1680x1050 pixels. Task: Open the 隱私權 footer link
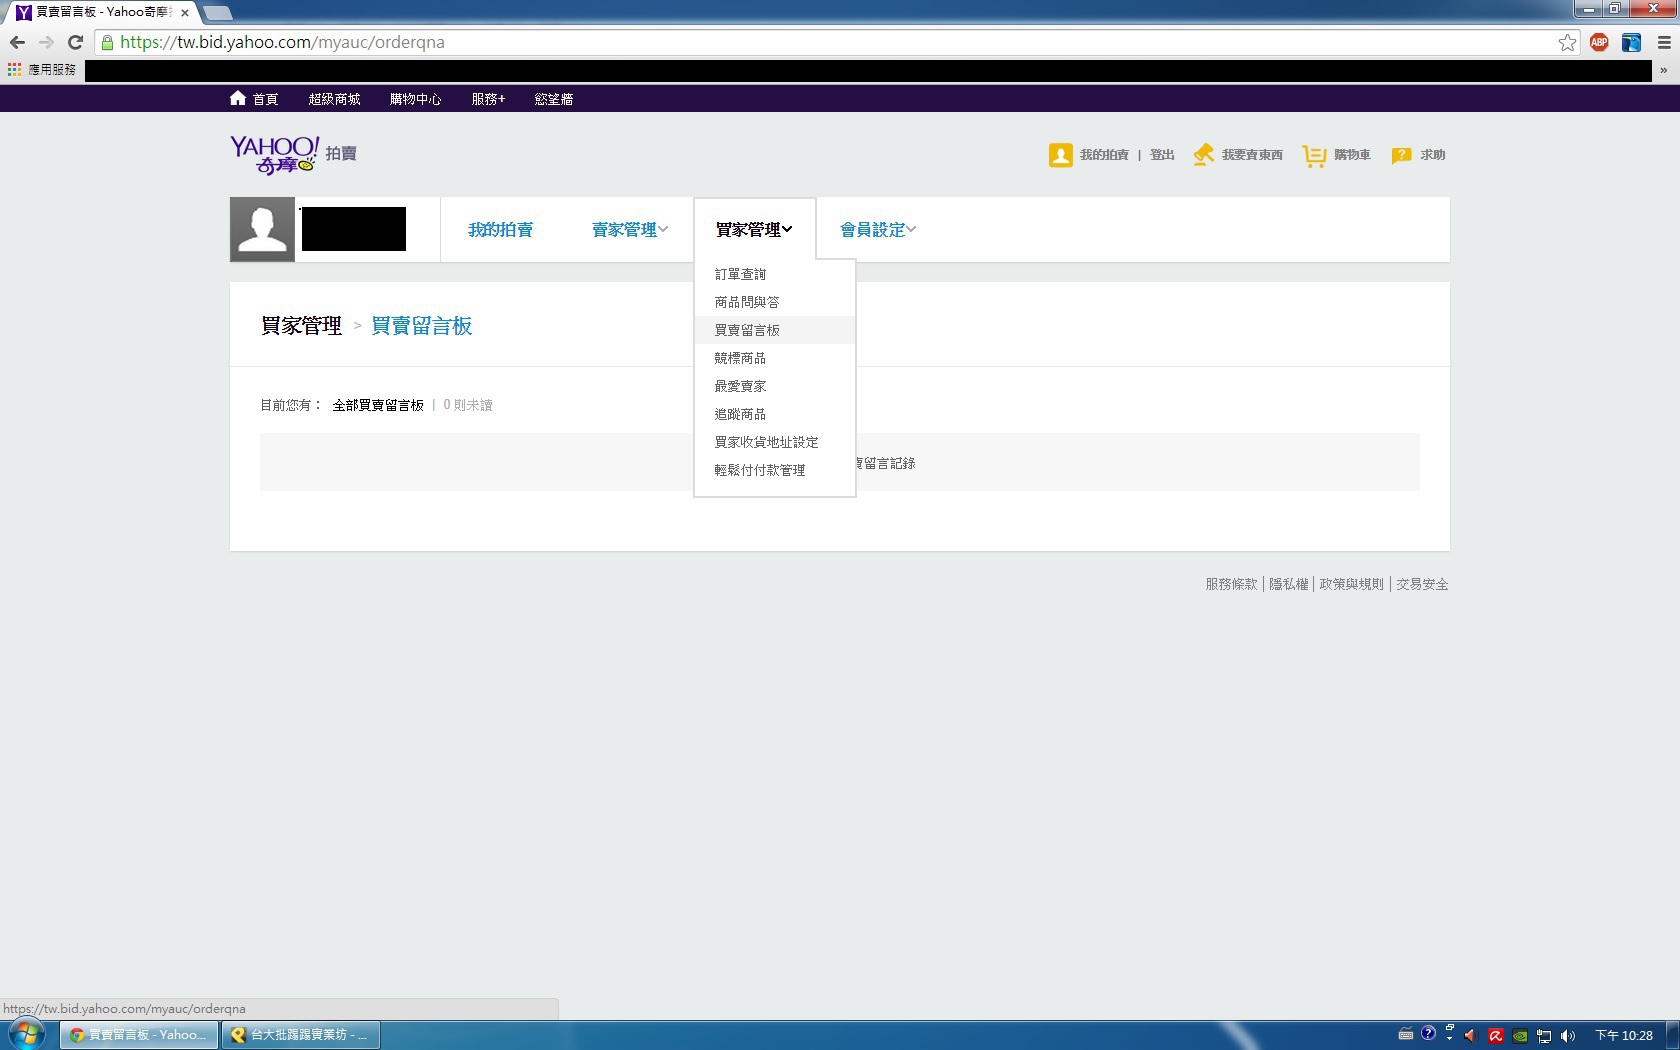(x=1288, y=584)
